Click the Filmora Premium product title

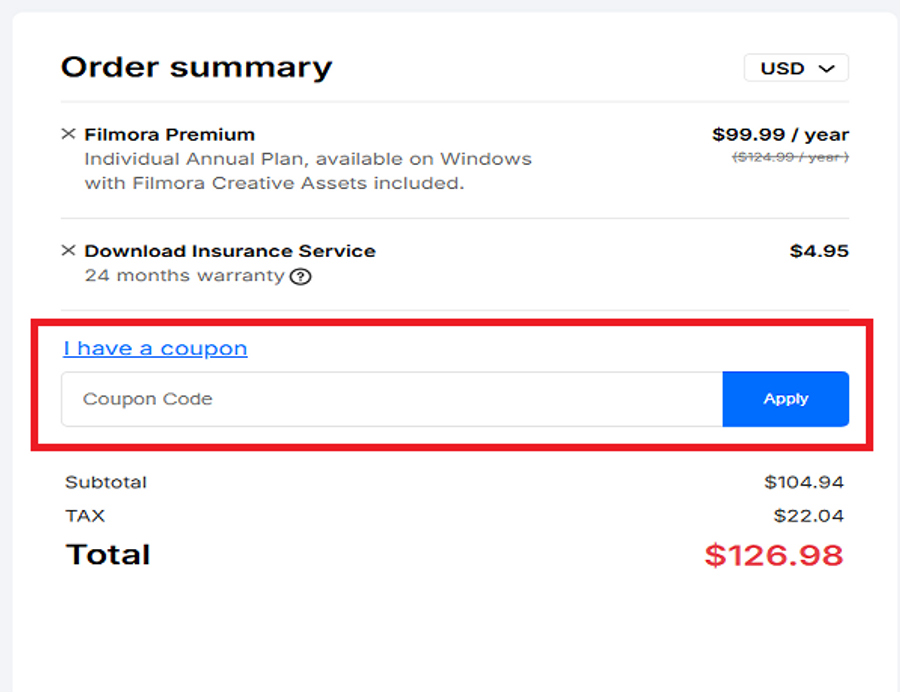pos(169,134)
